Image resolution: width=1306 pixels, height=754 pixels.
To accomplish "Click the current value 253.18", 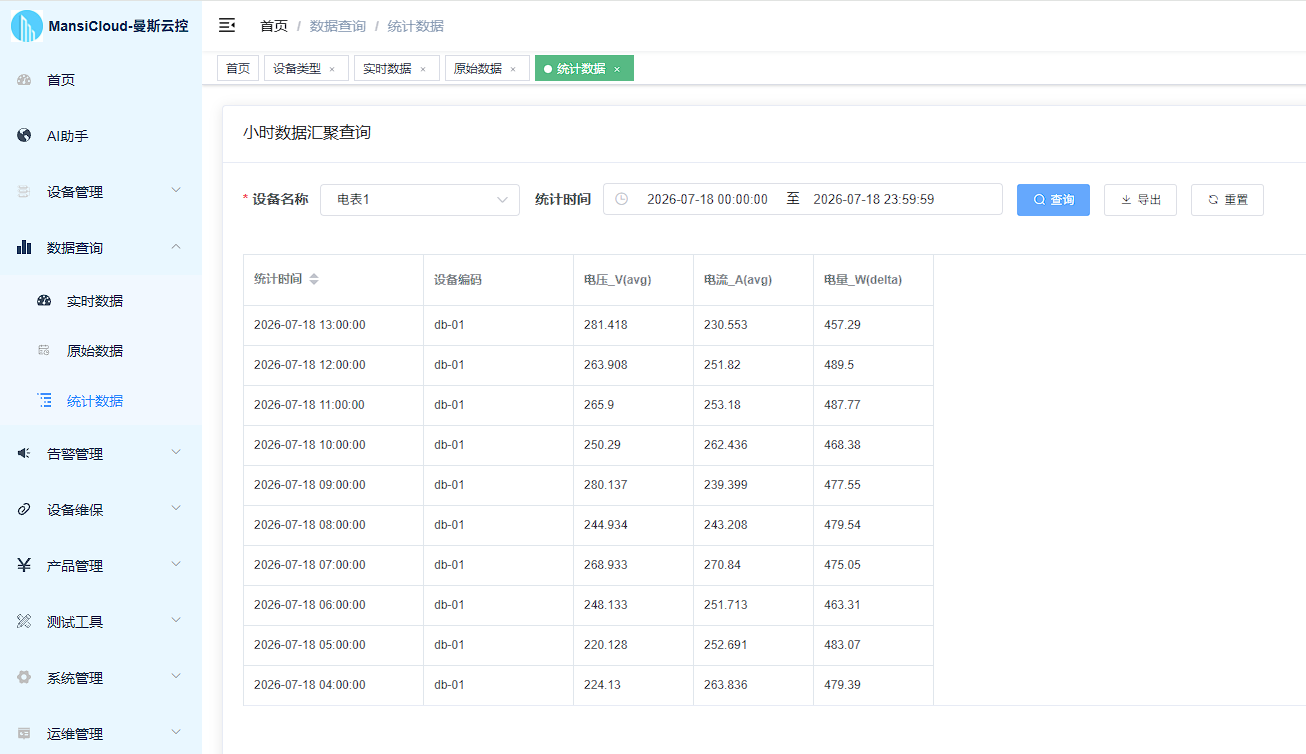I will [723, 405].
